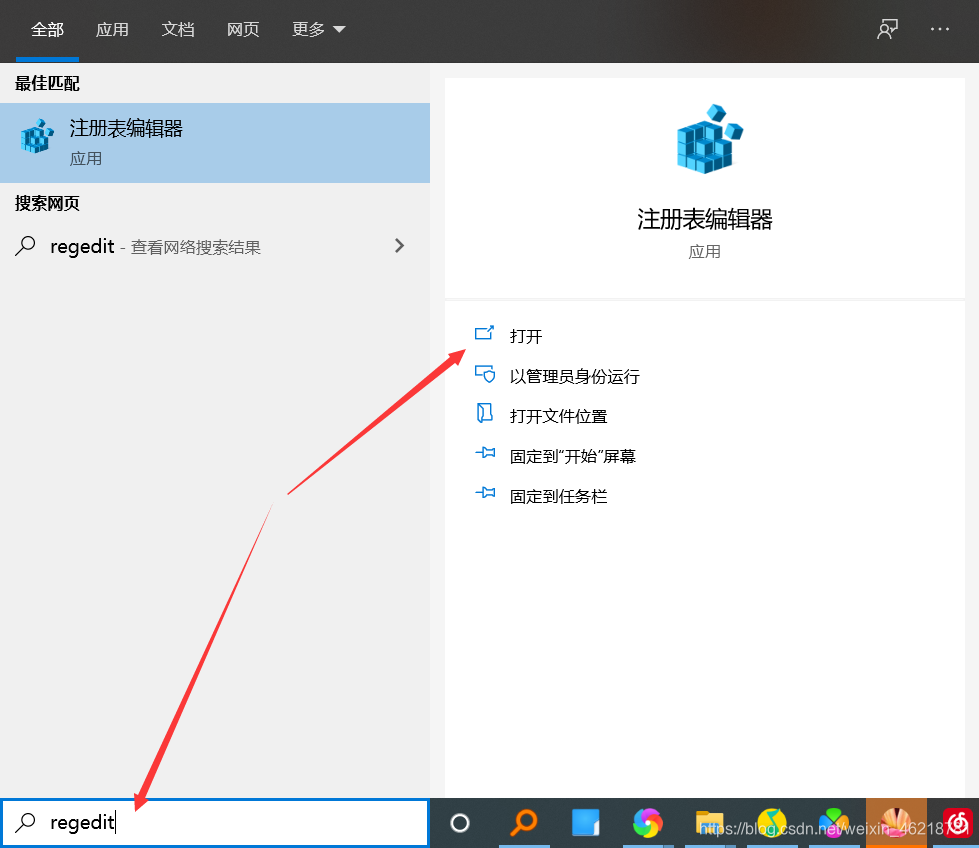Click the large Registry Editor cube icon
The height and width of the screenshot is (848, 979).
tap(710, 139)
